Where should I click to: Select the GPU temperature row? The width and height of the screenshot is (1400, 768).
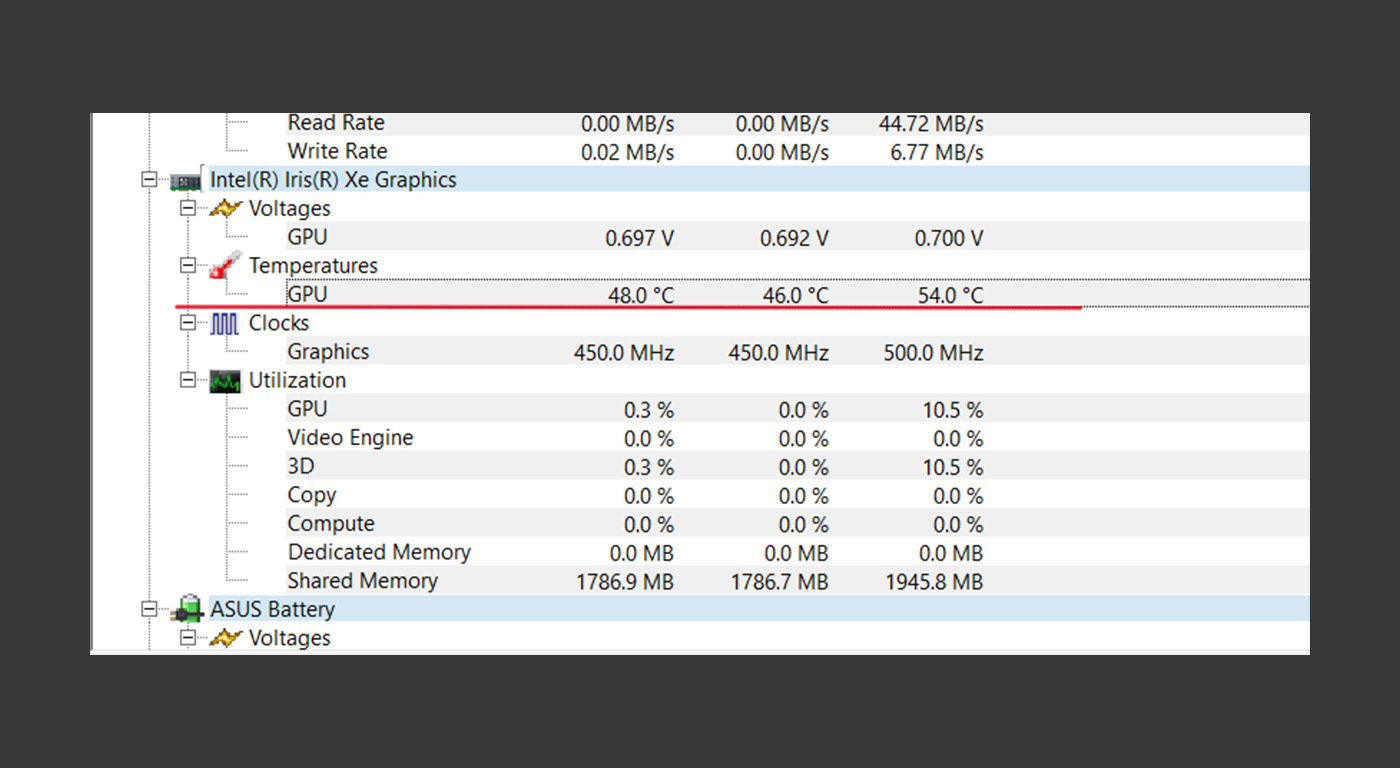point(797,295)
